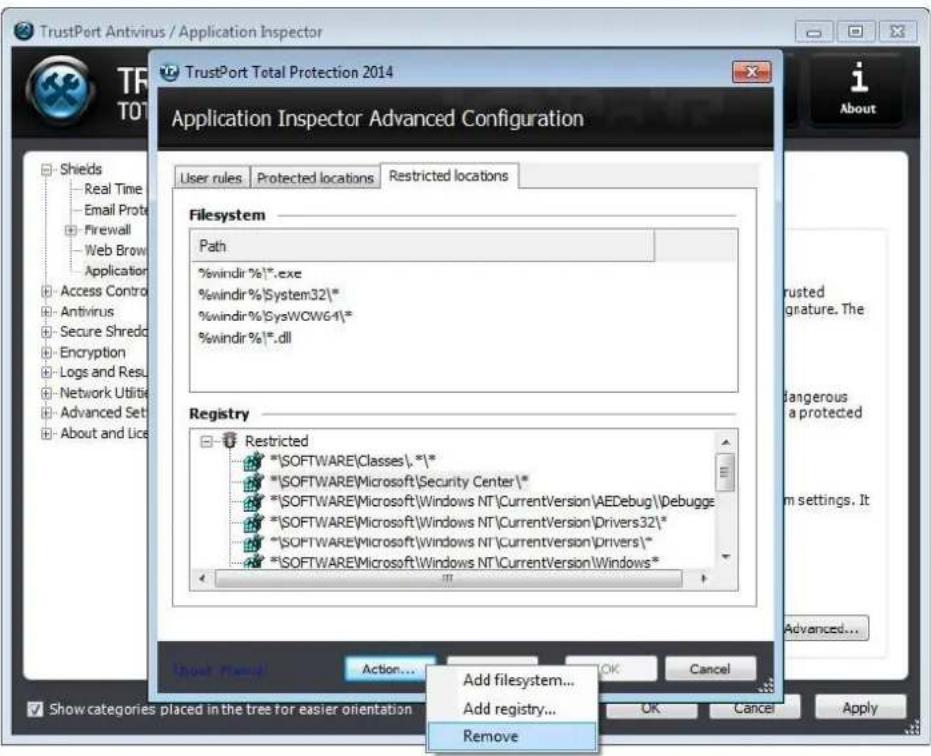Screen dimensions: 931x756
Task: Select the SOFTWARE\Microsoft\Security Center registry entry
Action: pyautogui.click(x=399, y=482)
